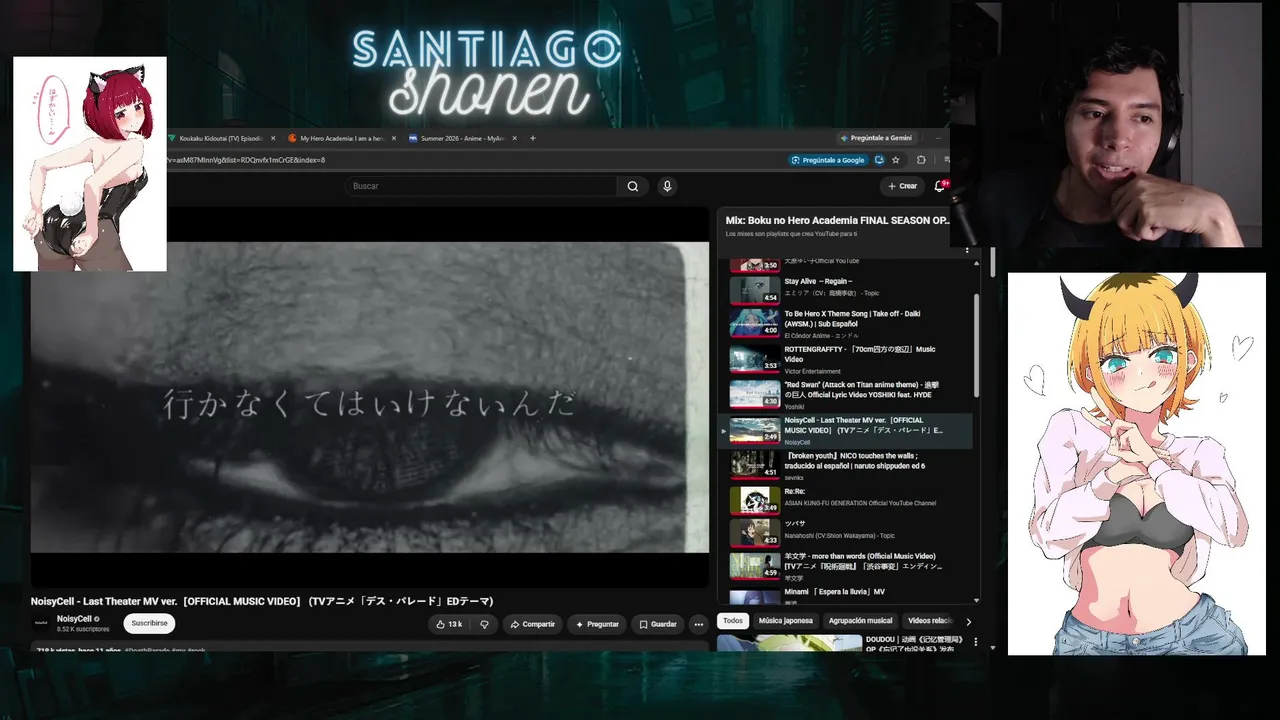This screenshot has height=720, width=1280.
Task: Open NoisyCell channel avatar
Action: coord(42,623)
